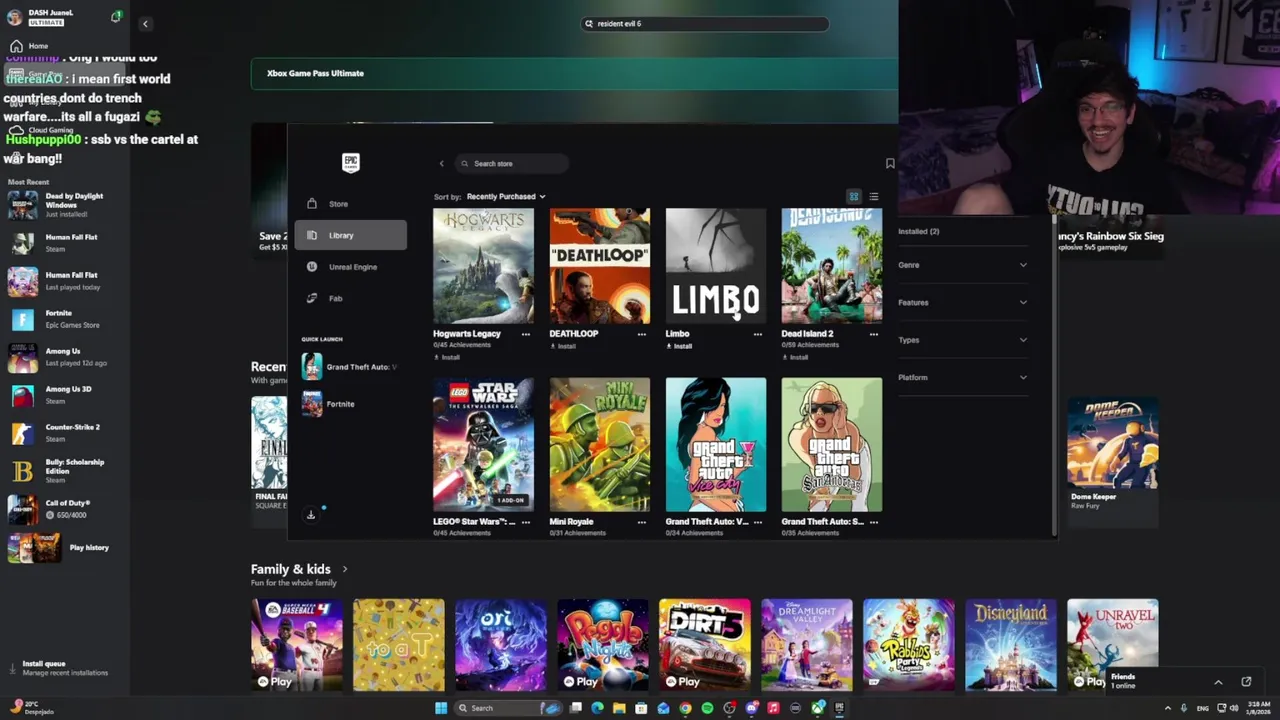Open Xbox app icon in taskbar
The width and height of the screenshot is (1280, 720).
[817, 708]
